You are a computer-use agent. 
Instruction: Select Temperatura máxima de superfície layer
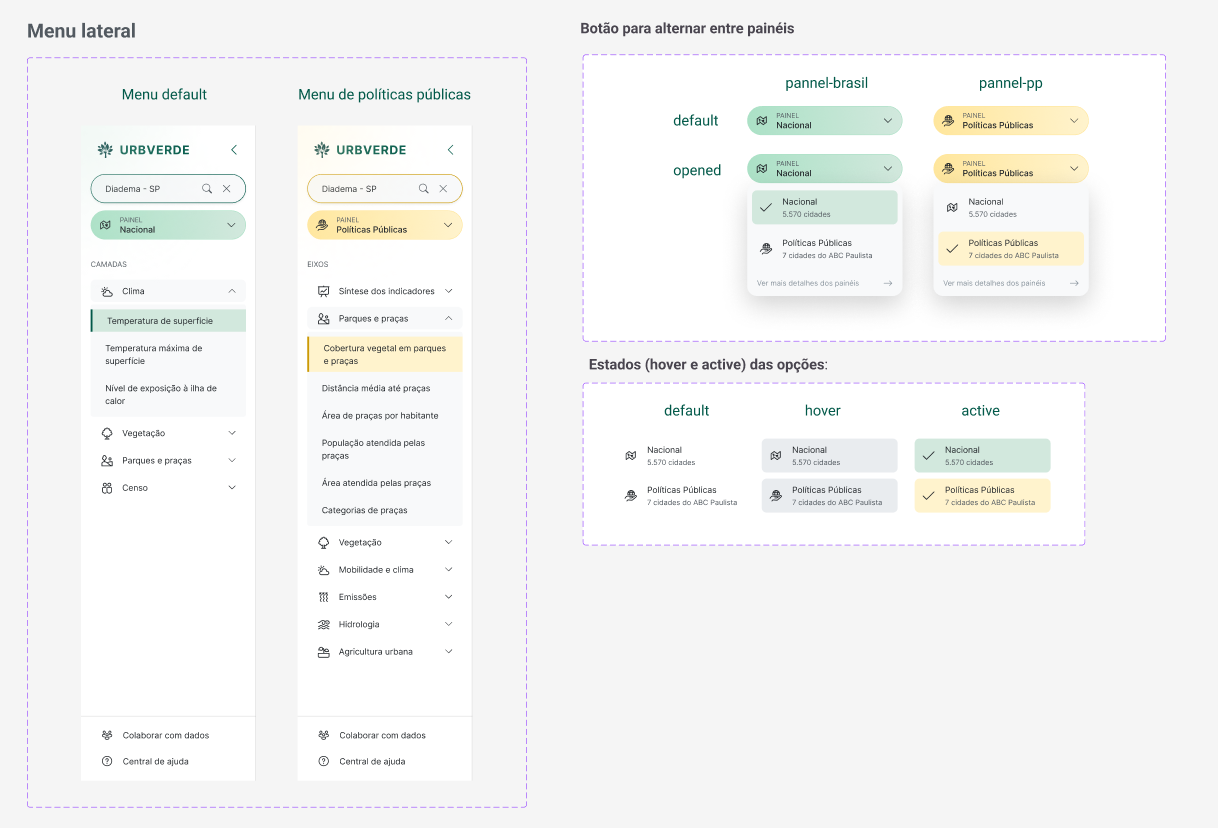[154, 354]
